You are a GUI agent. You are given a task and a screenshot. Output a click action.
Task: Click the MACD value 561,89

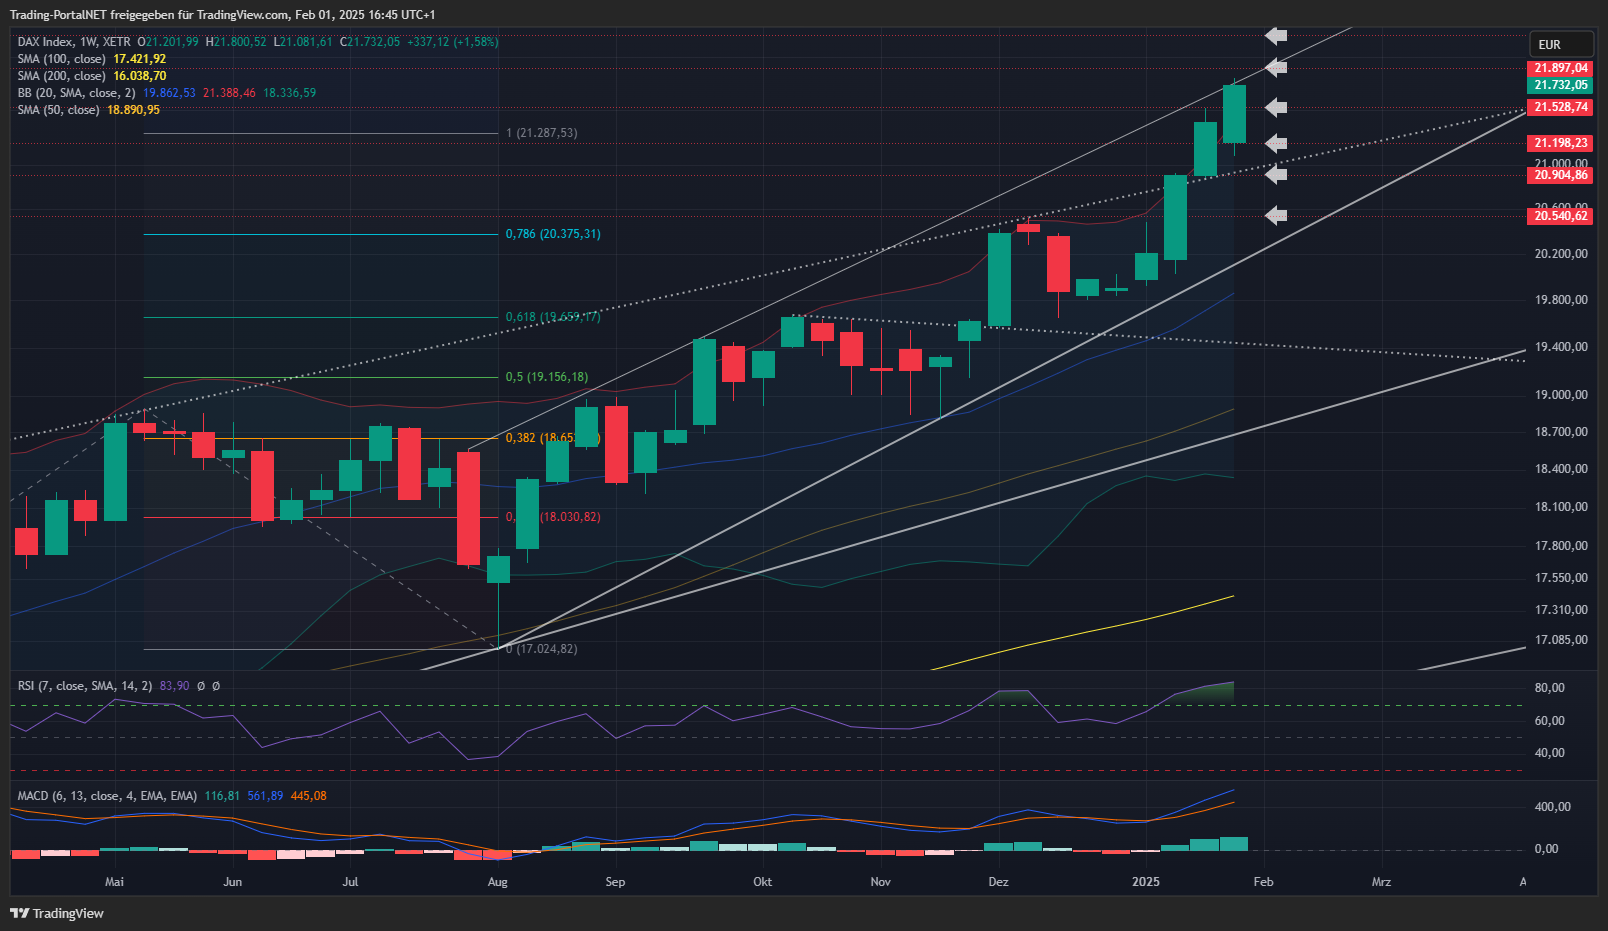[266, 796]
